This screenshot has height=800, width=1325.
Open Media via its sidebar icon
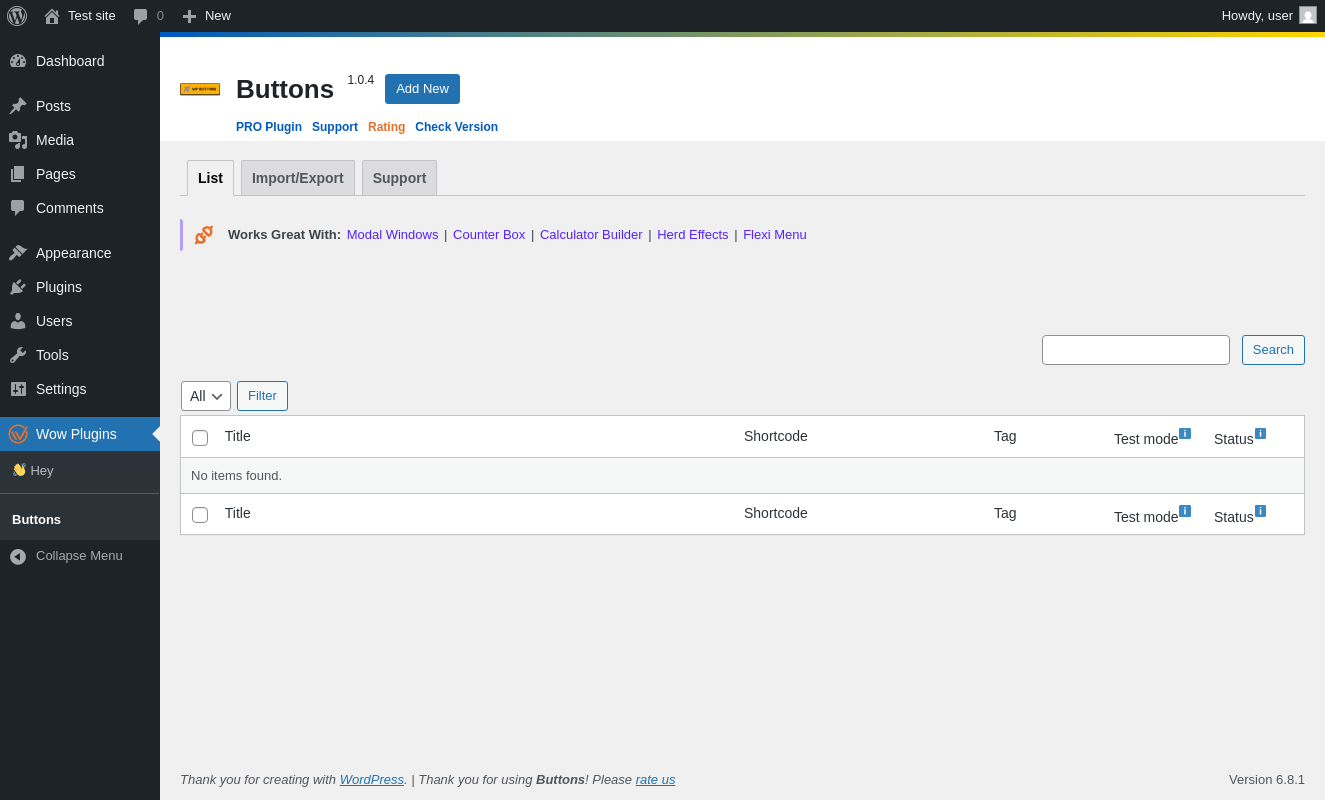click(18, 140)
